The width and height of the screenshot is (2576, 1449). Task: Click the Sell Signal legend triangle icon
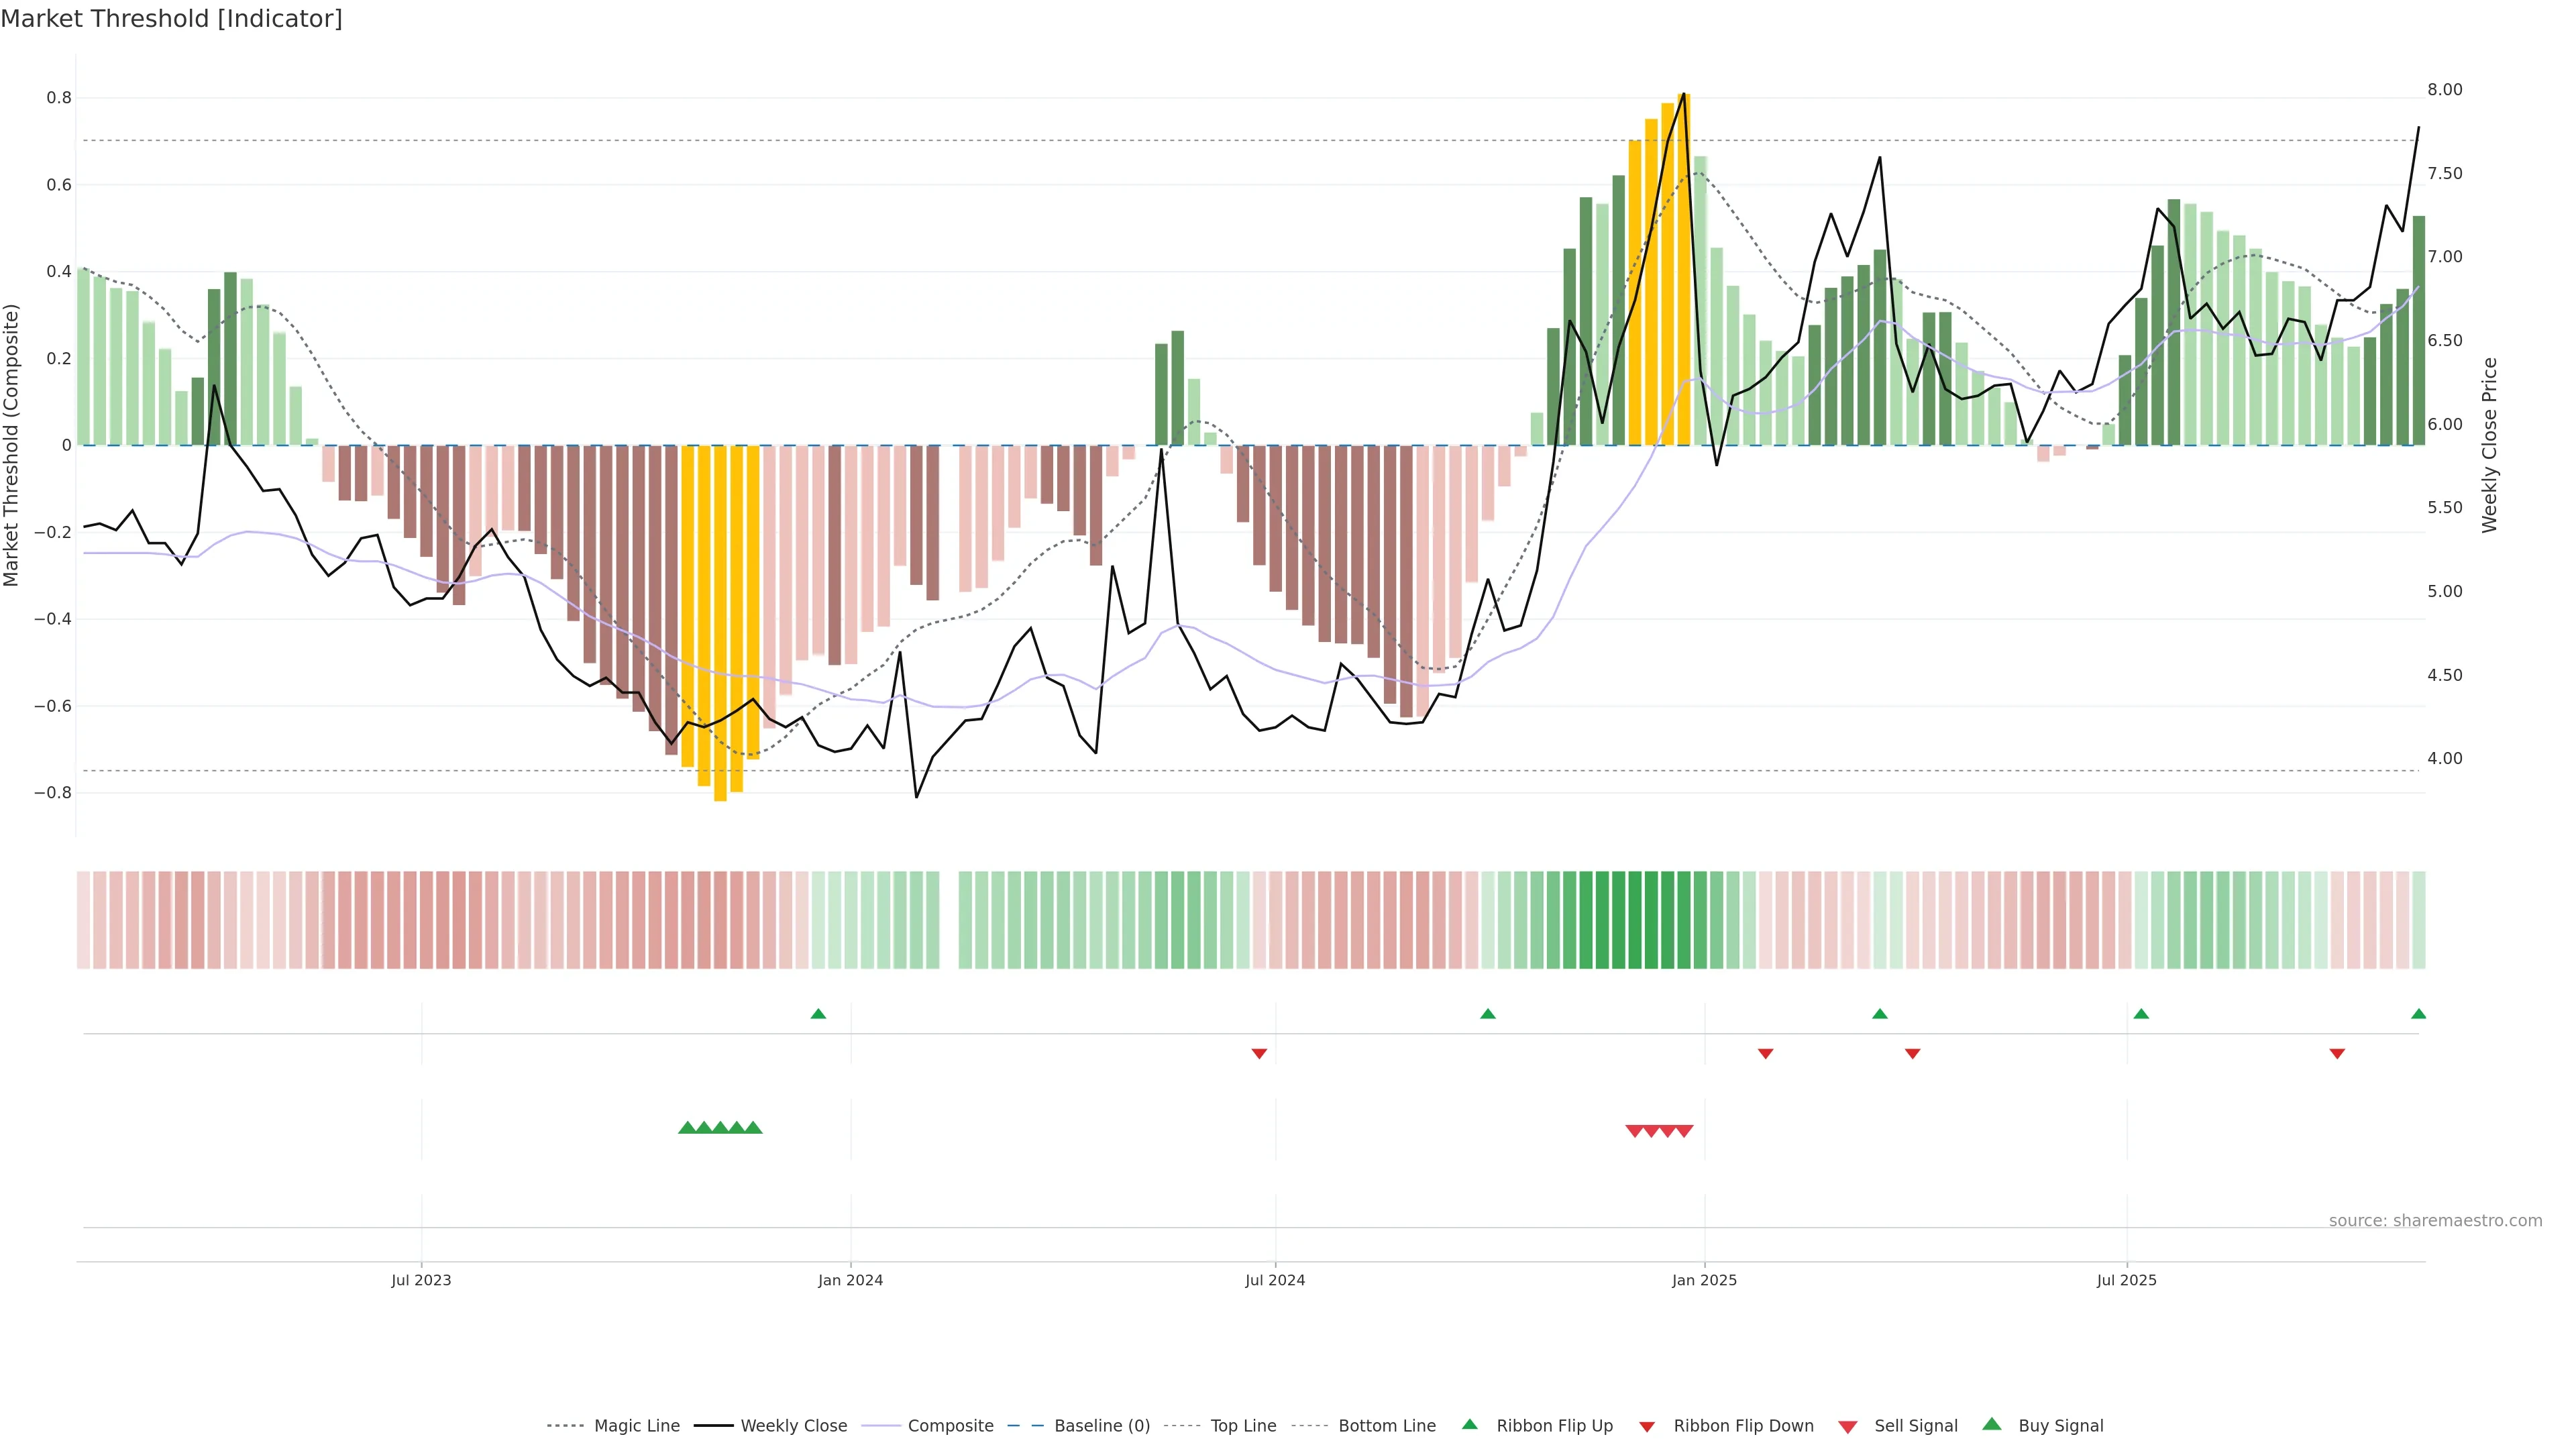[1848, 1427]
